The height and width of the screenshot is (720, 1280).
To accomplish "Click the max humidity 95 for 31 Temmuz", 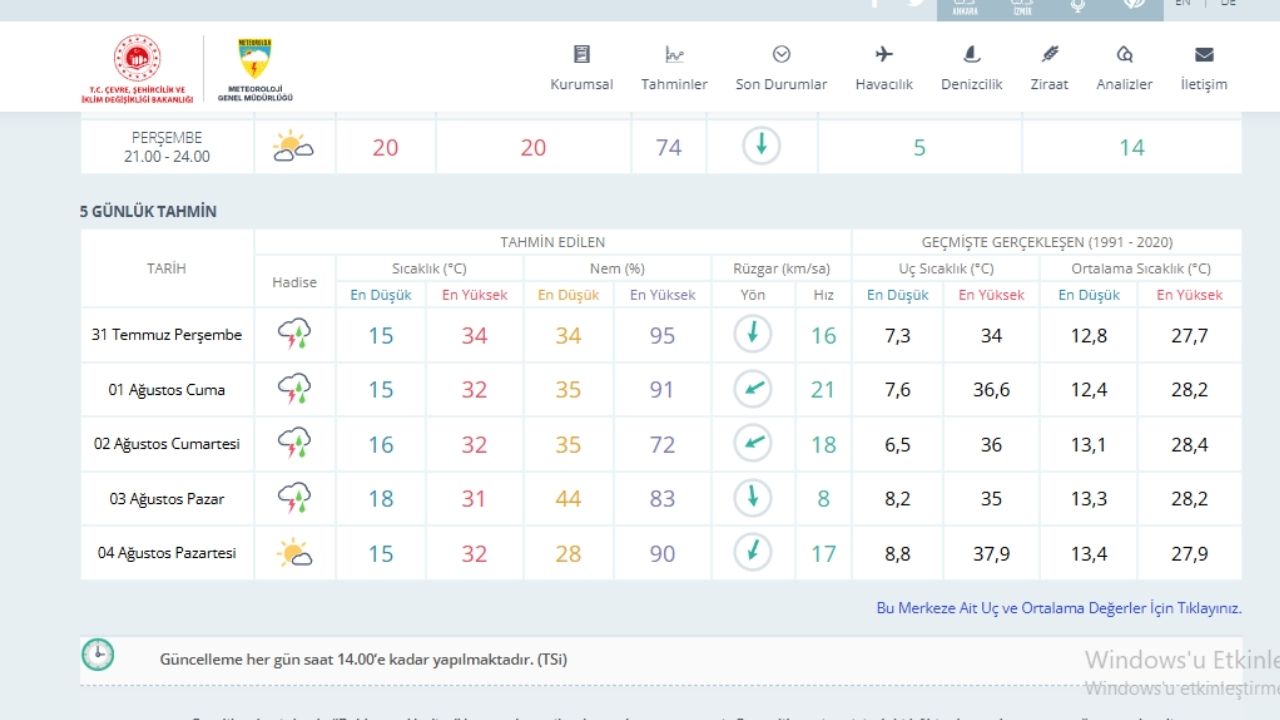I will 662,335.
